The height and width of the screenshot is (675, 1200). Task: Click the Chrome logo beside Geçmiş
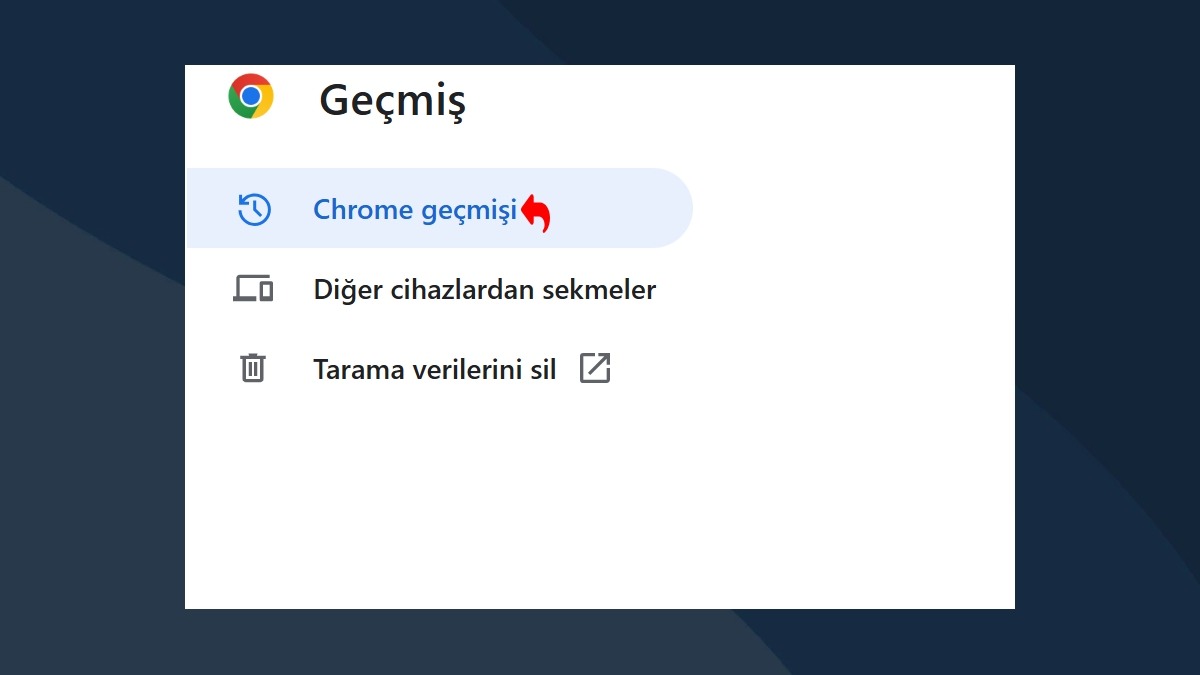click(251, 96)
